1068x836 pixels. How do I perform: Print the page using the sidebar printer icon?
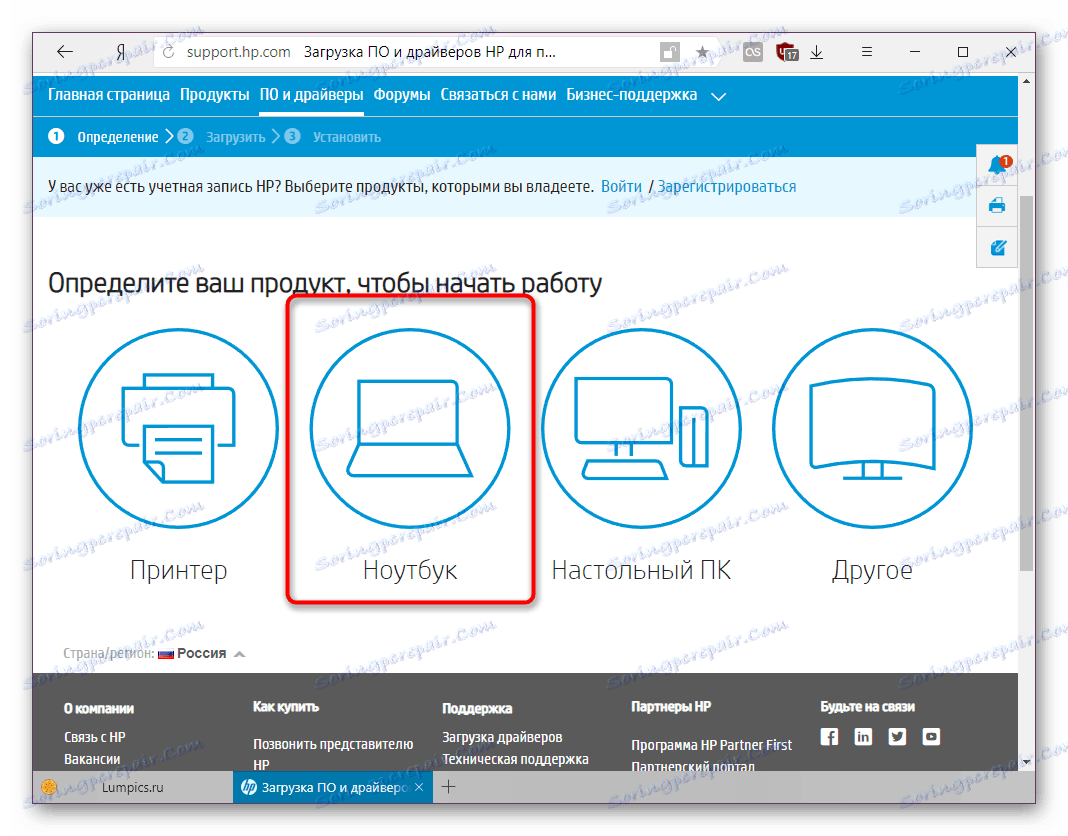point(996,206)
